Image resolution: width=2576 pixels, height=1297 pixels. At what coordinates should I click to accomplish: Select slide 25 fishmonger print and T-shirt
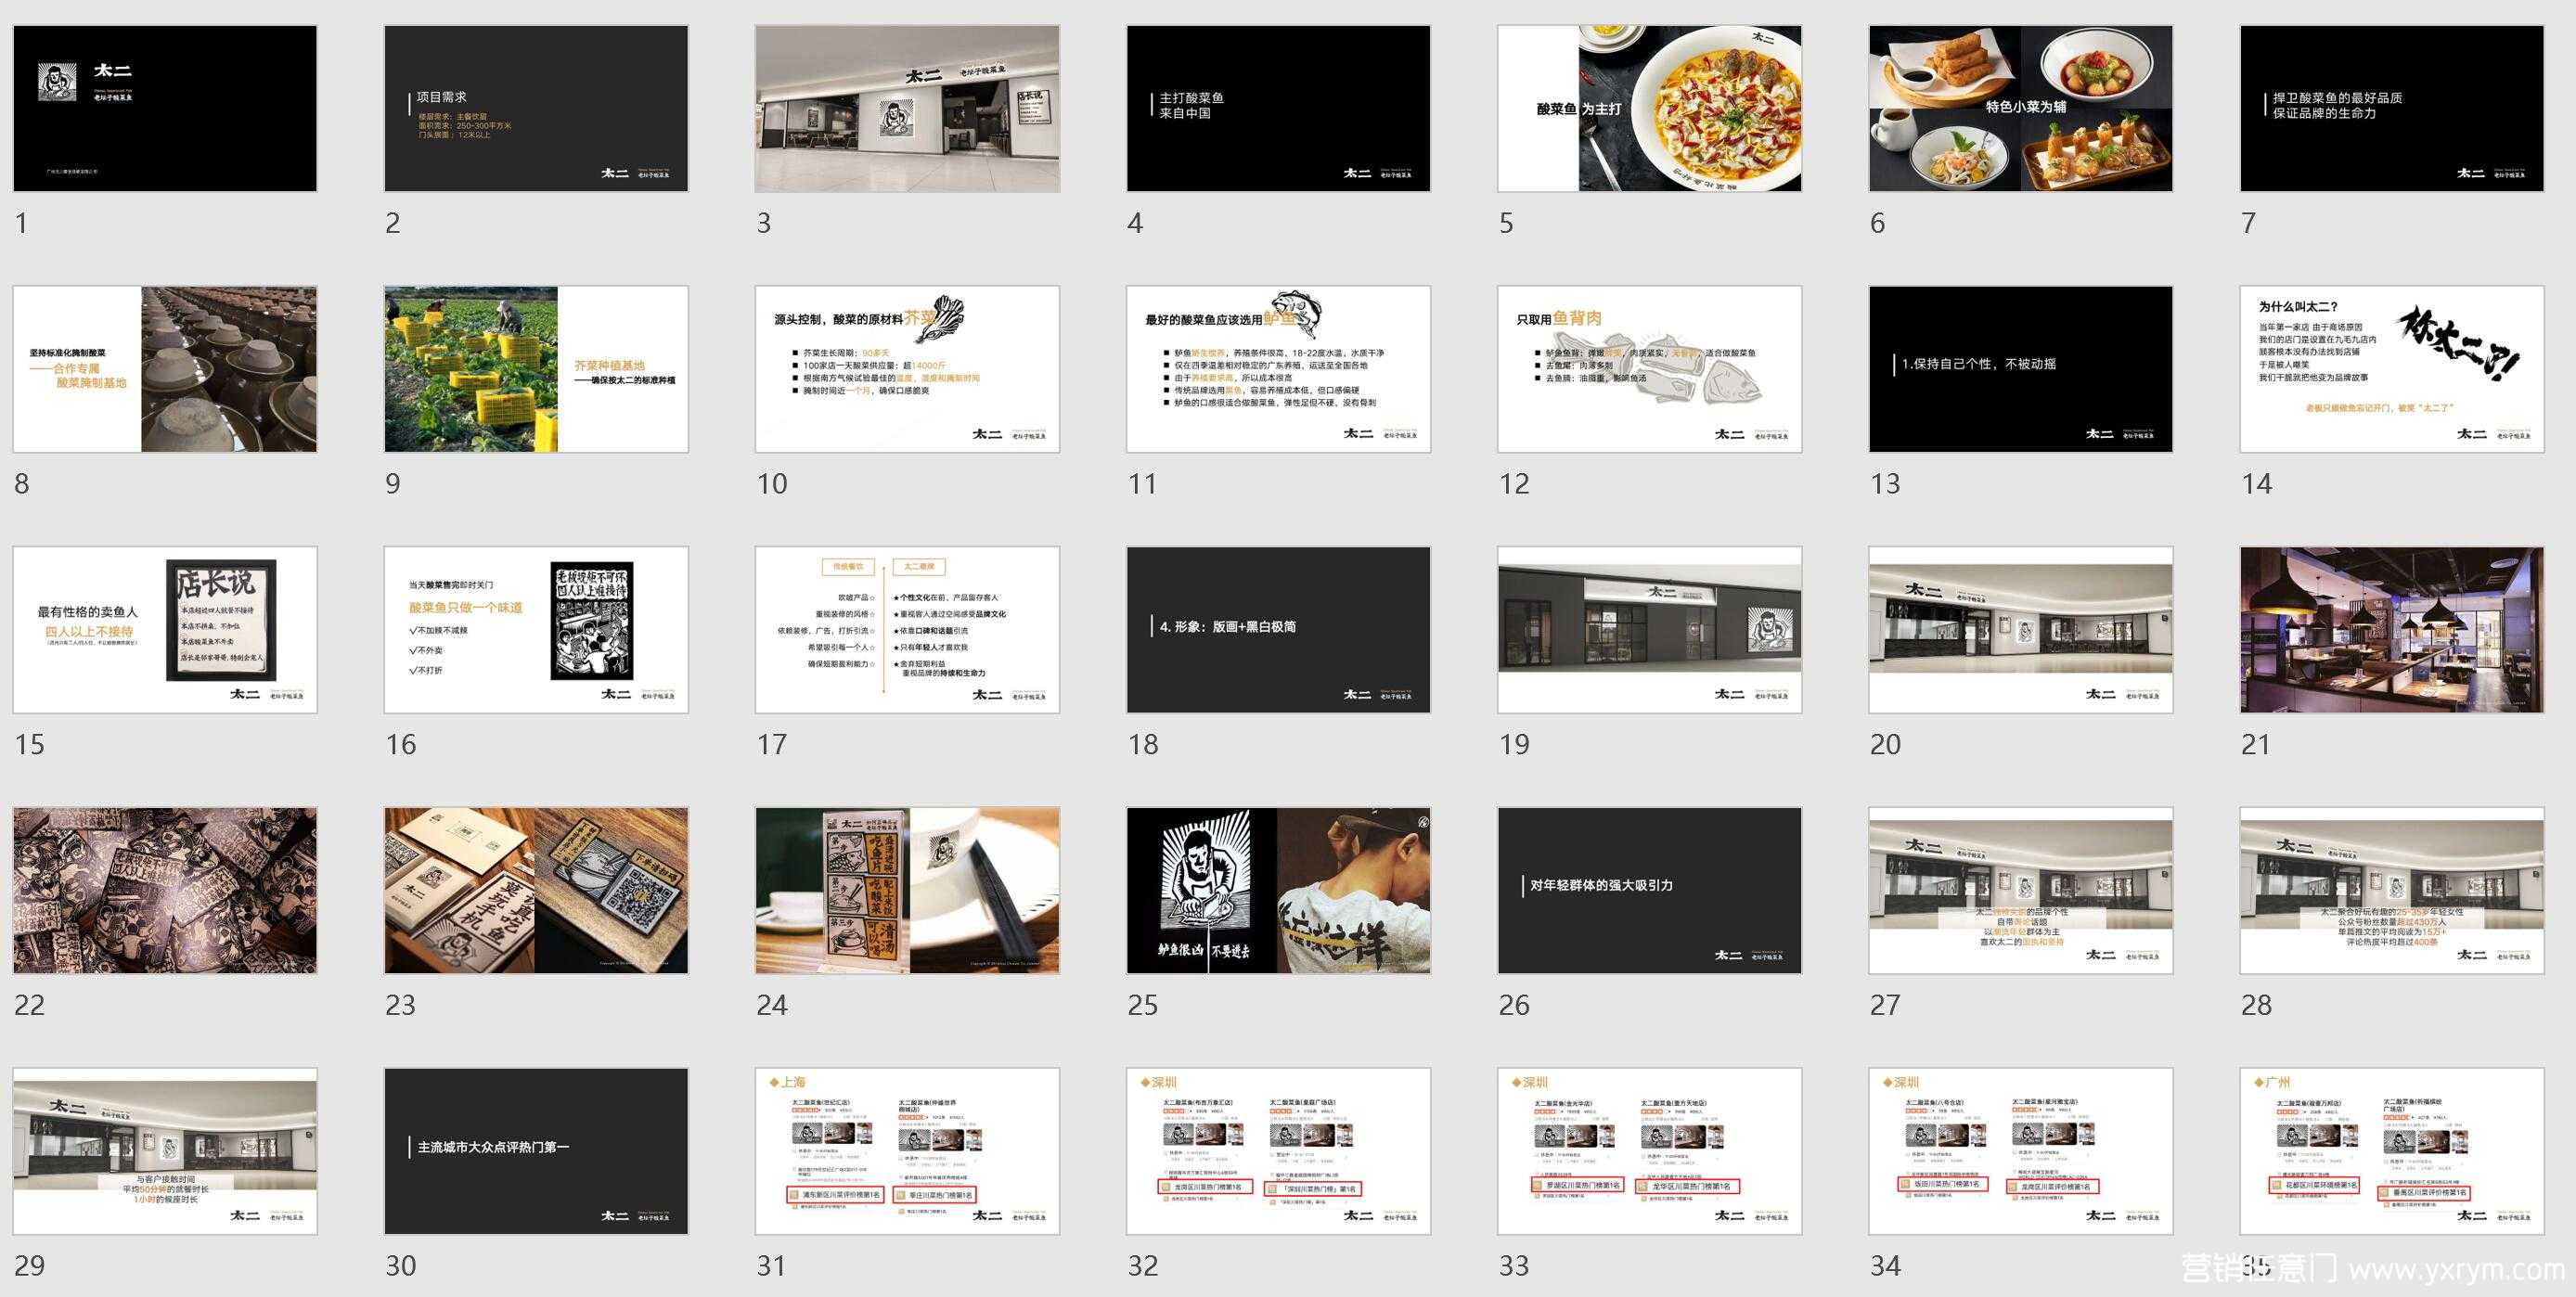(x=1278, y=891)
